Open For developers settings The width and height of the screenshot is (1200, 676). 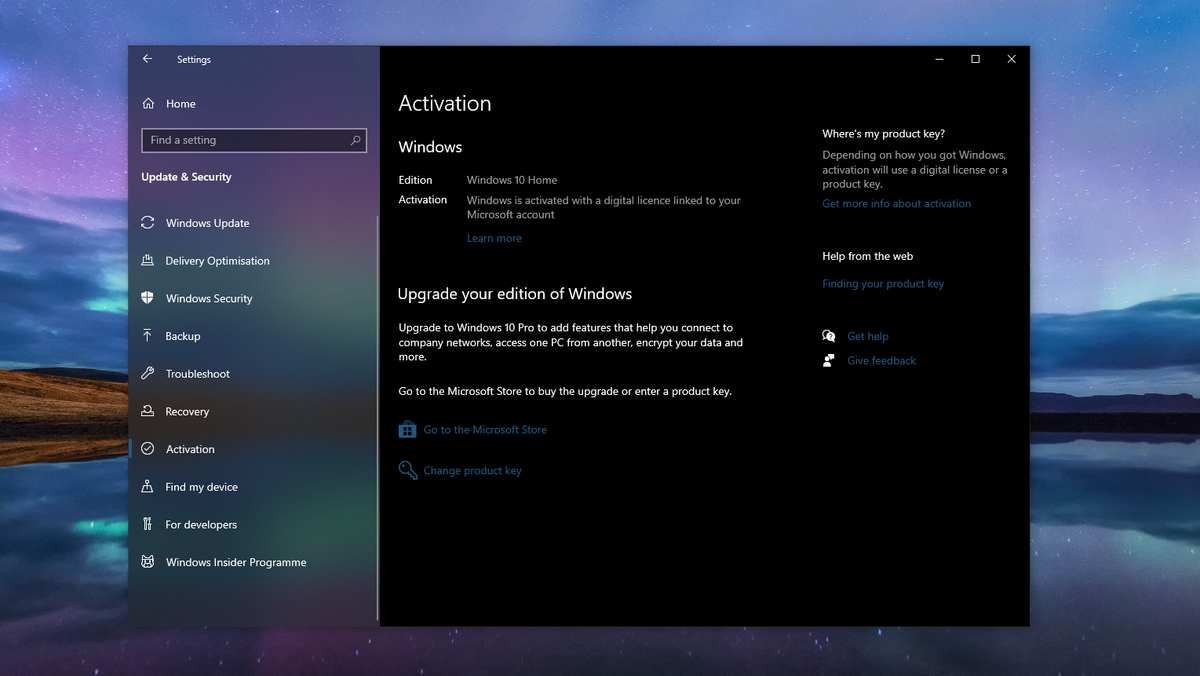(201, 524)
